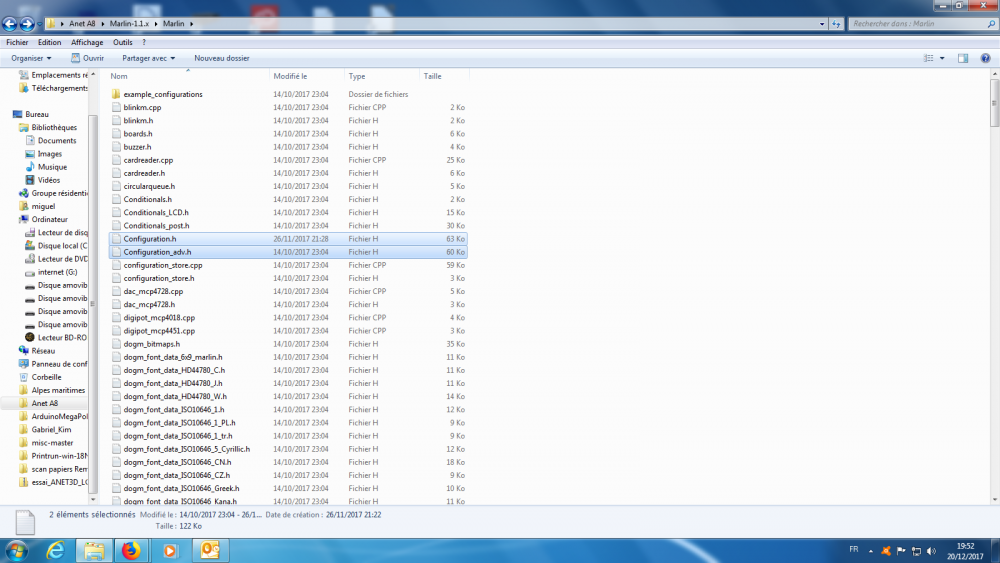
Task: Open the Fichier menu
Action: click(x=17, y=42)
